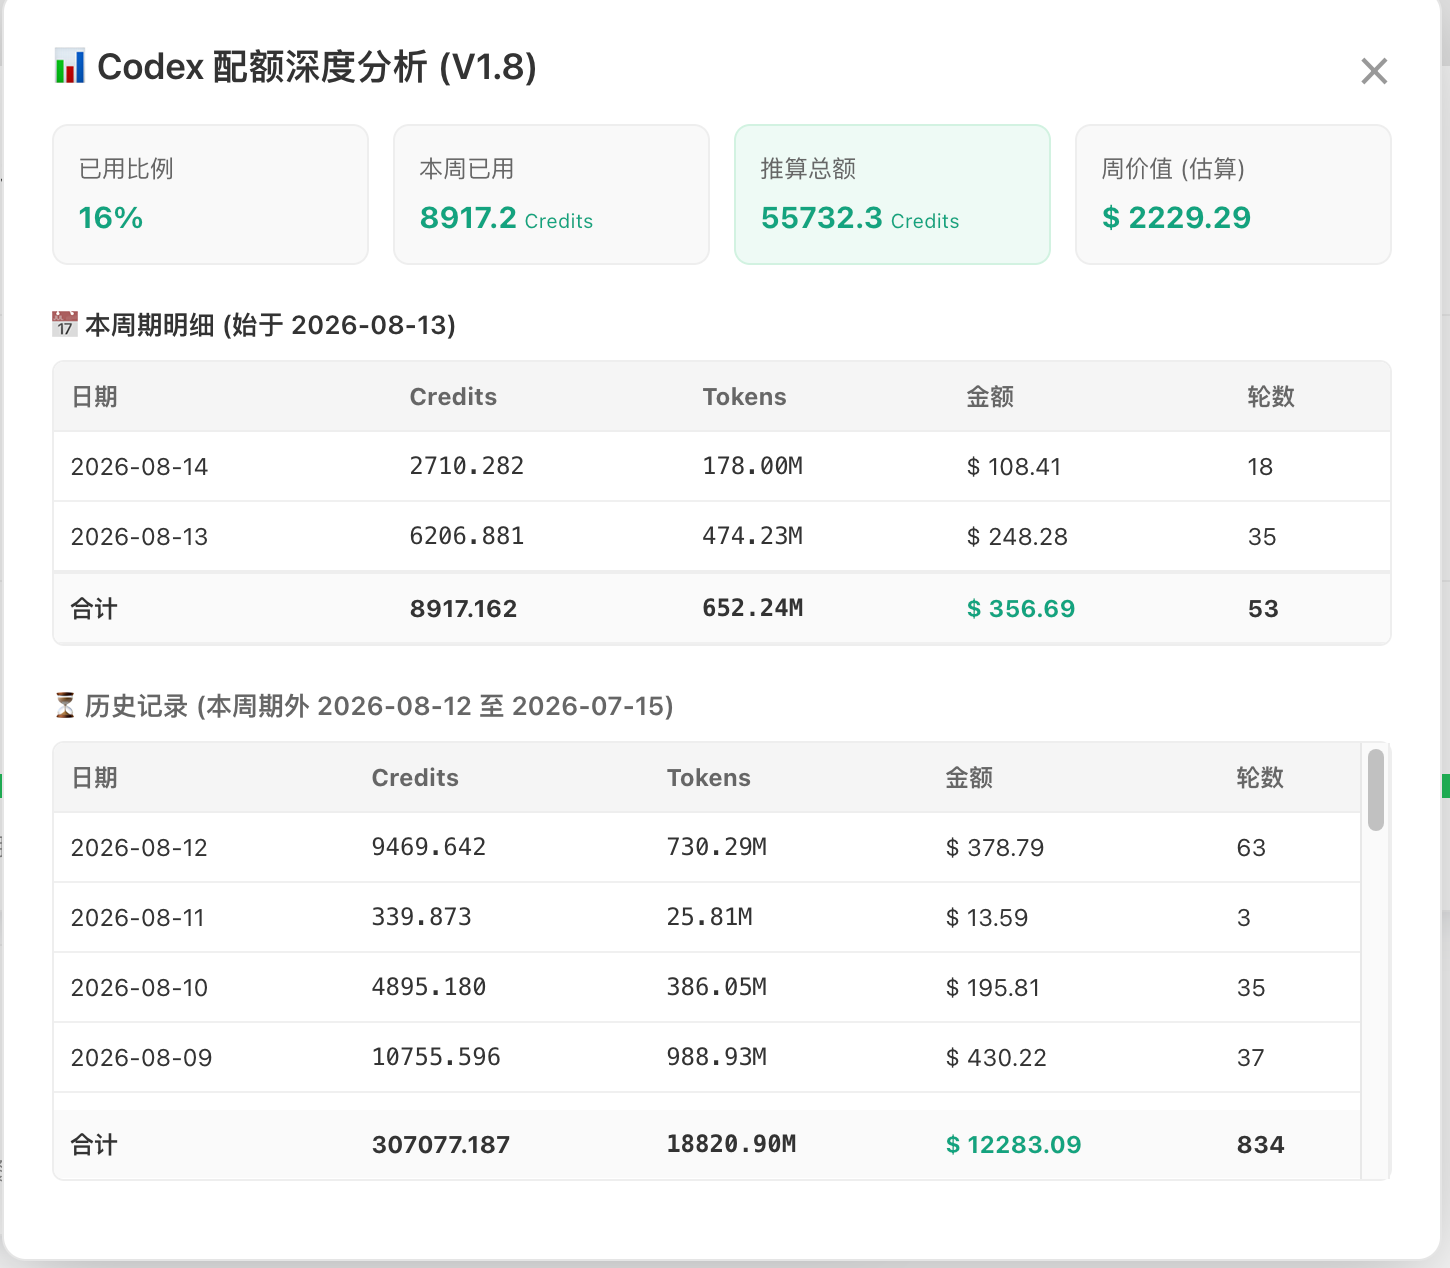
Task: Click the Tokens value 730.29M
Action: pyautogui.click(x=716, y=847)
